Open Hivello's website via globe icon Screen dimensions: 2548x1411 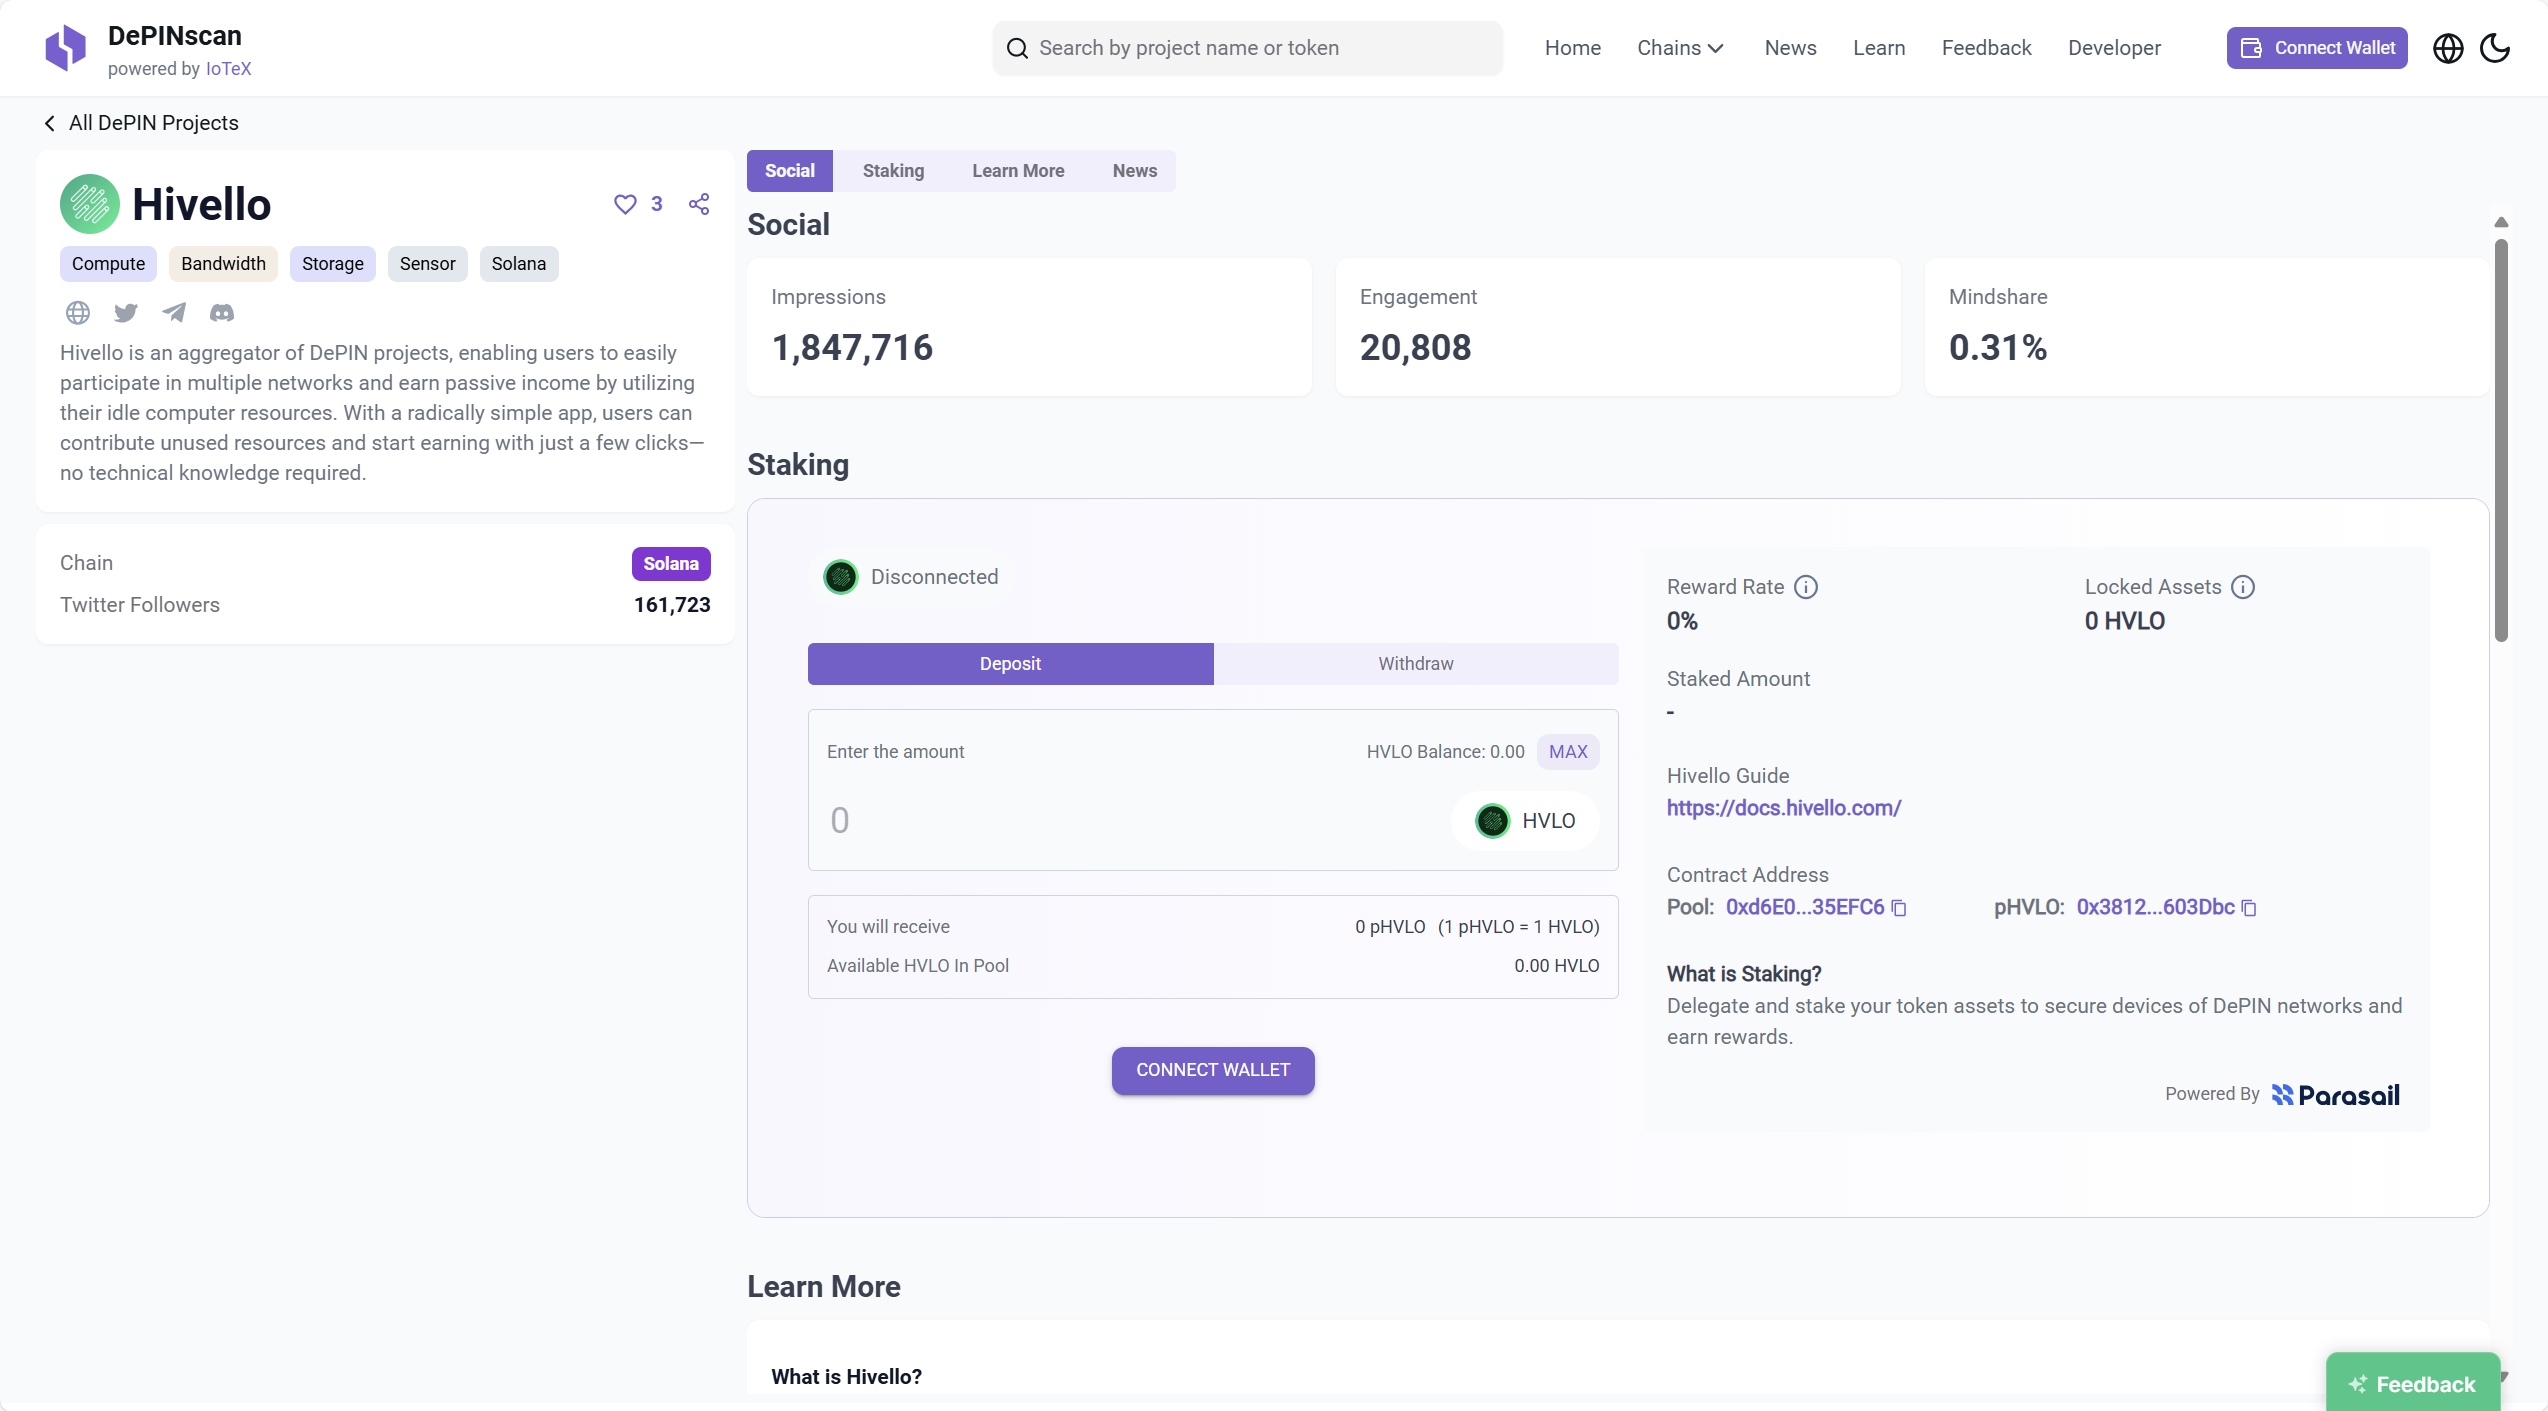pos(78,313)
